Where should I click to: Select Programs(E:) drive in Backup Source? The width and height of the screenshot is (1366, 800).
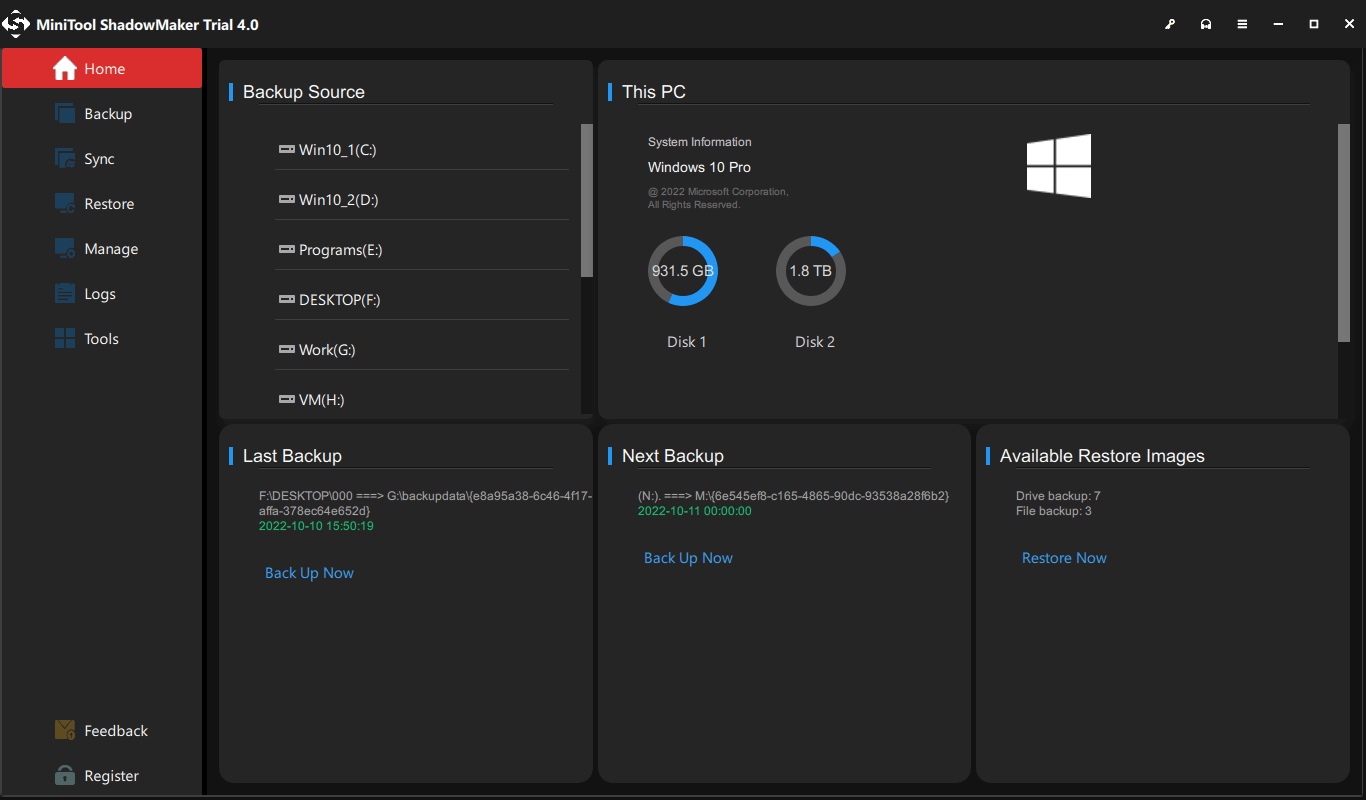pyautogui.click(x=340, y=250)
